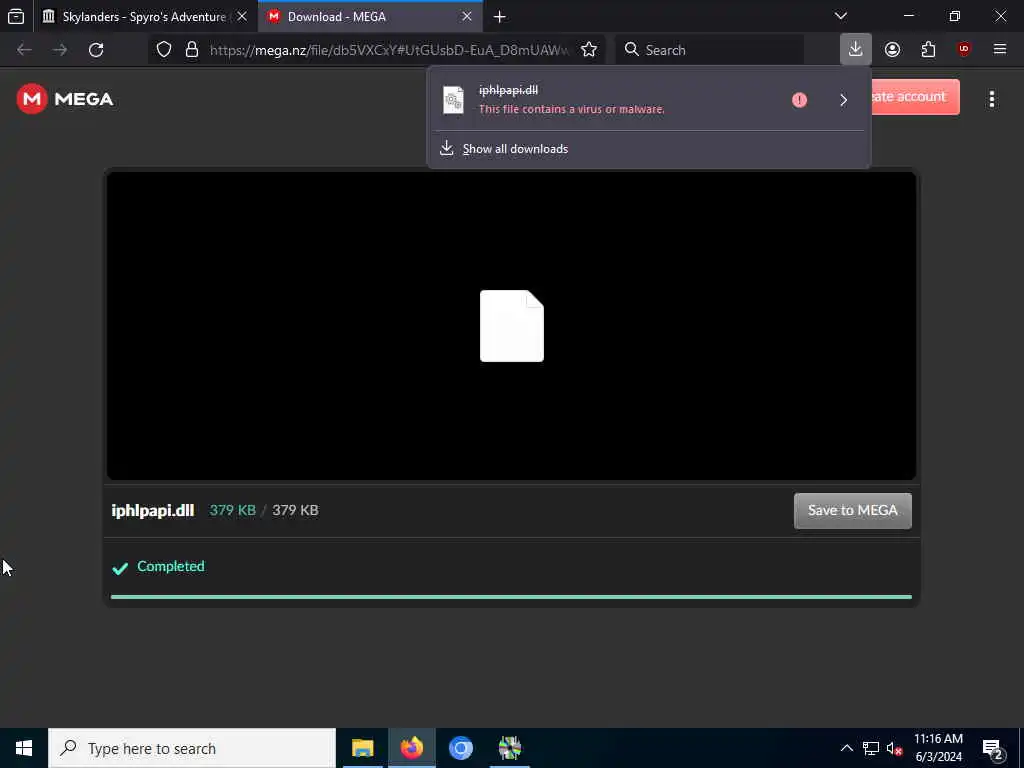Click the muted volume tray icon
The height and width of the screenshot is (768, 1024).
[x=894, y=748]
